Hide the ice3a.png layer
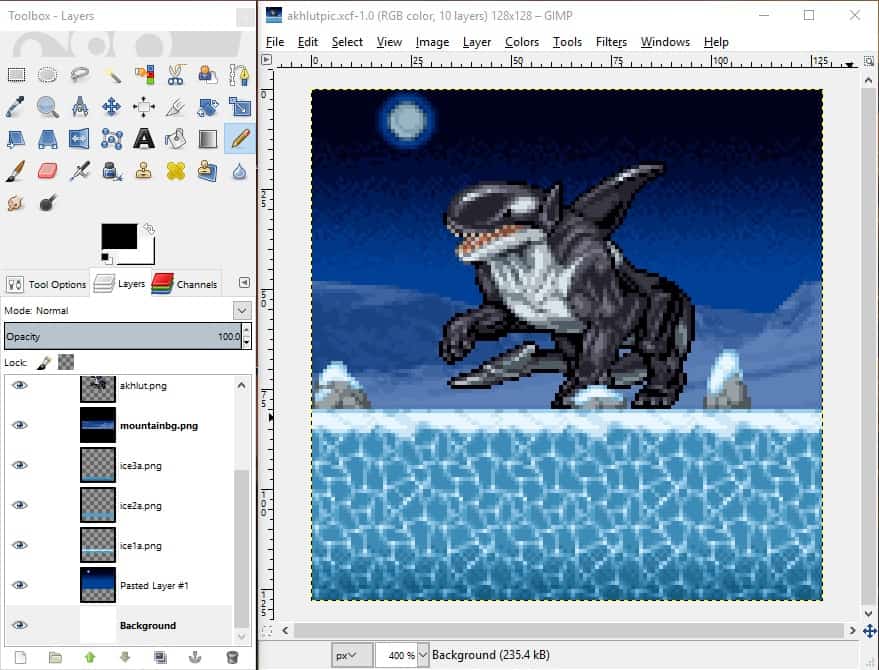879x670 pixels. pyautogui.click(x=20, y=465)
